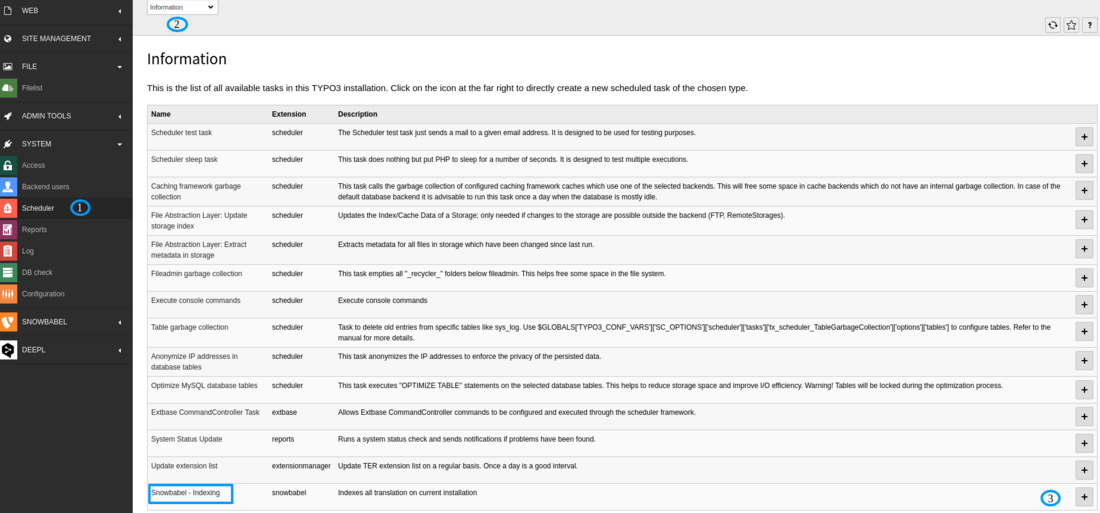Viewport: 1100px width, 513px height.
Task: Add an Update extension list task
Action: (x=1084, y=470)
